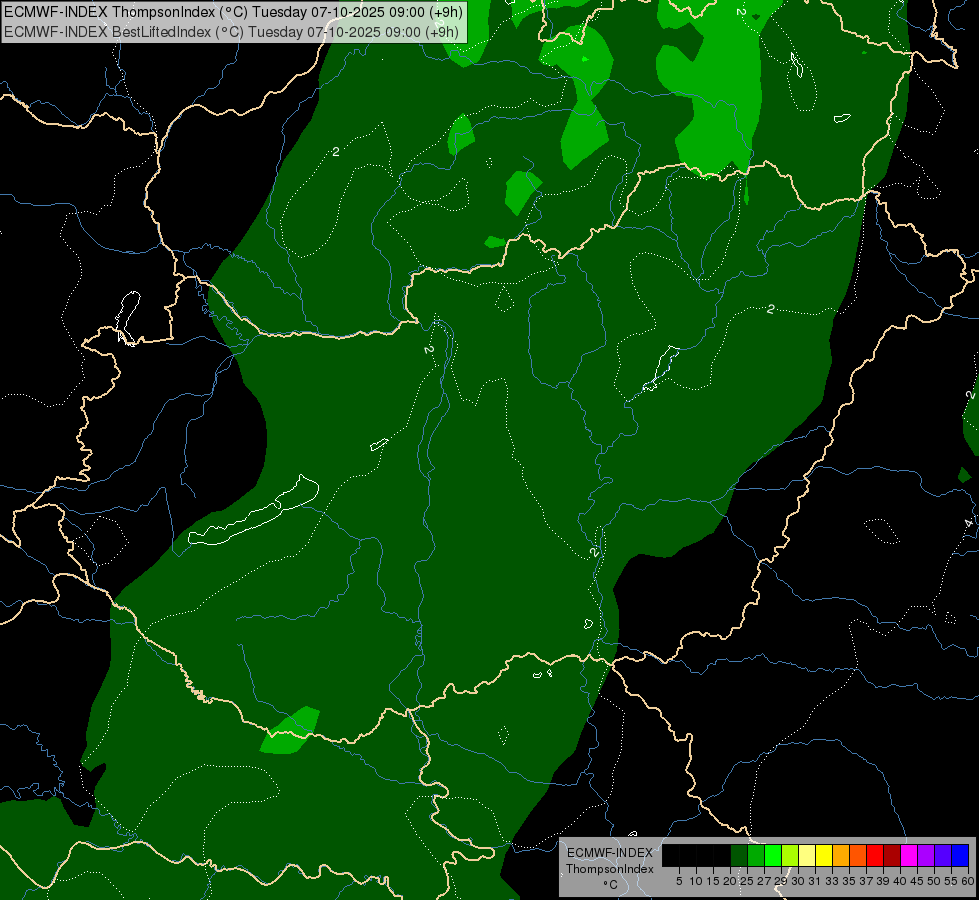Select the magenta 40–45 legend swatch
The image size is (979, 900).
click(x=908, y=855)
